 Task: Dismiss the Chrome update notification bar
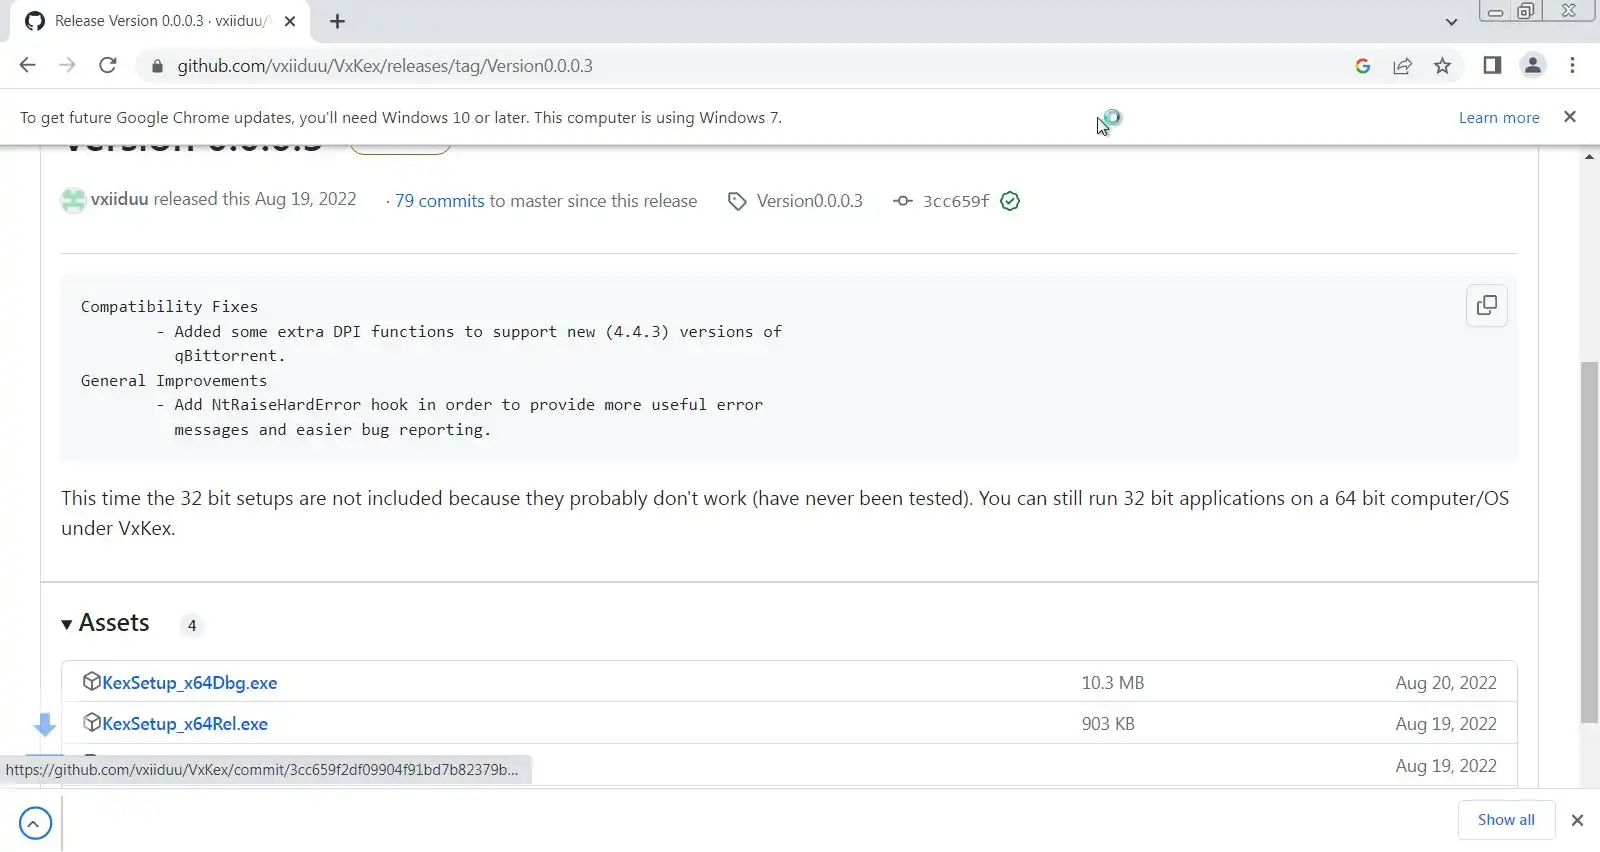click(x=1570, y=117)
